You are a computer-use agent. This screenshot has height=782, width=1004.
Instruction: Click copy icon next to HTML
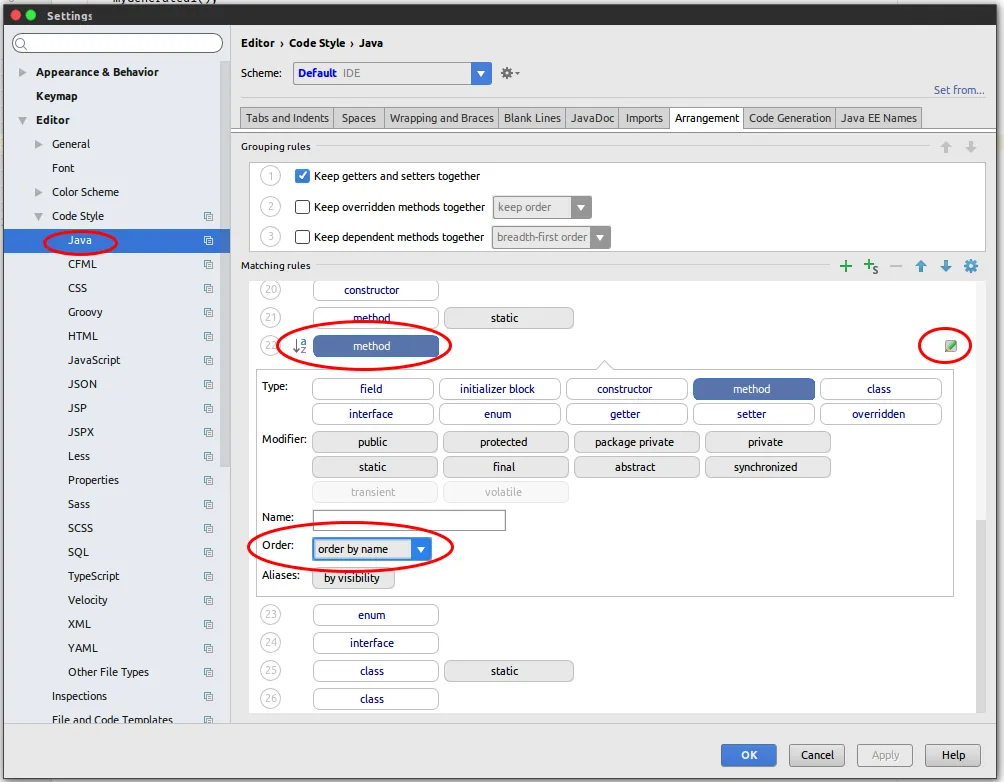pyautogui.click(x=208, y=336)
